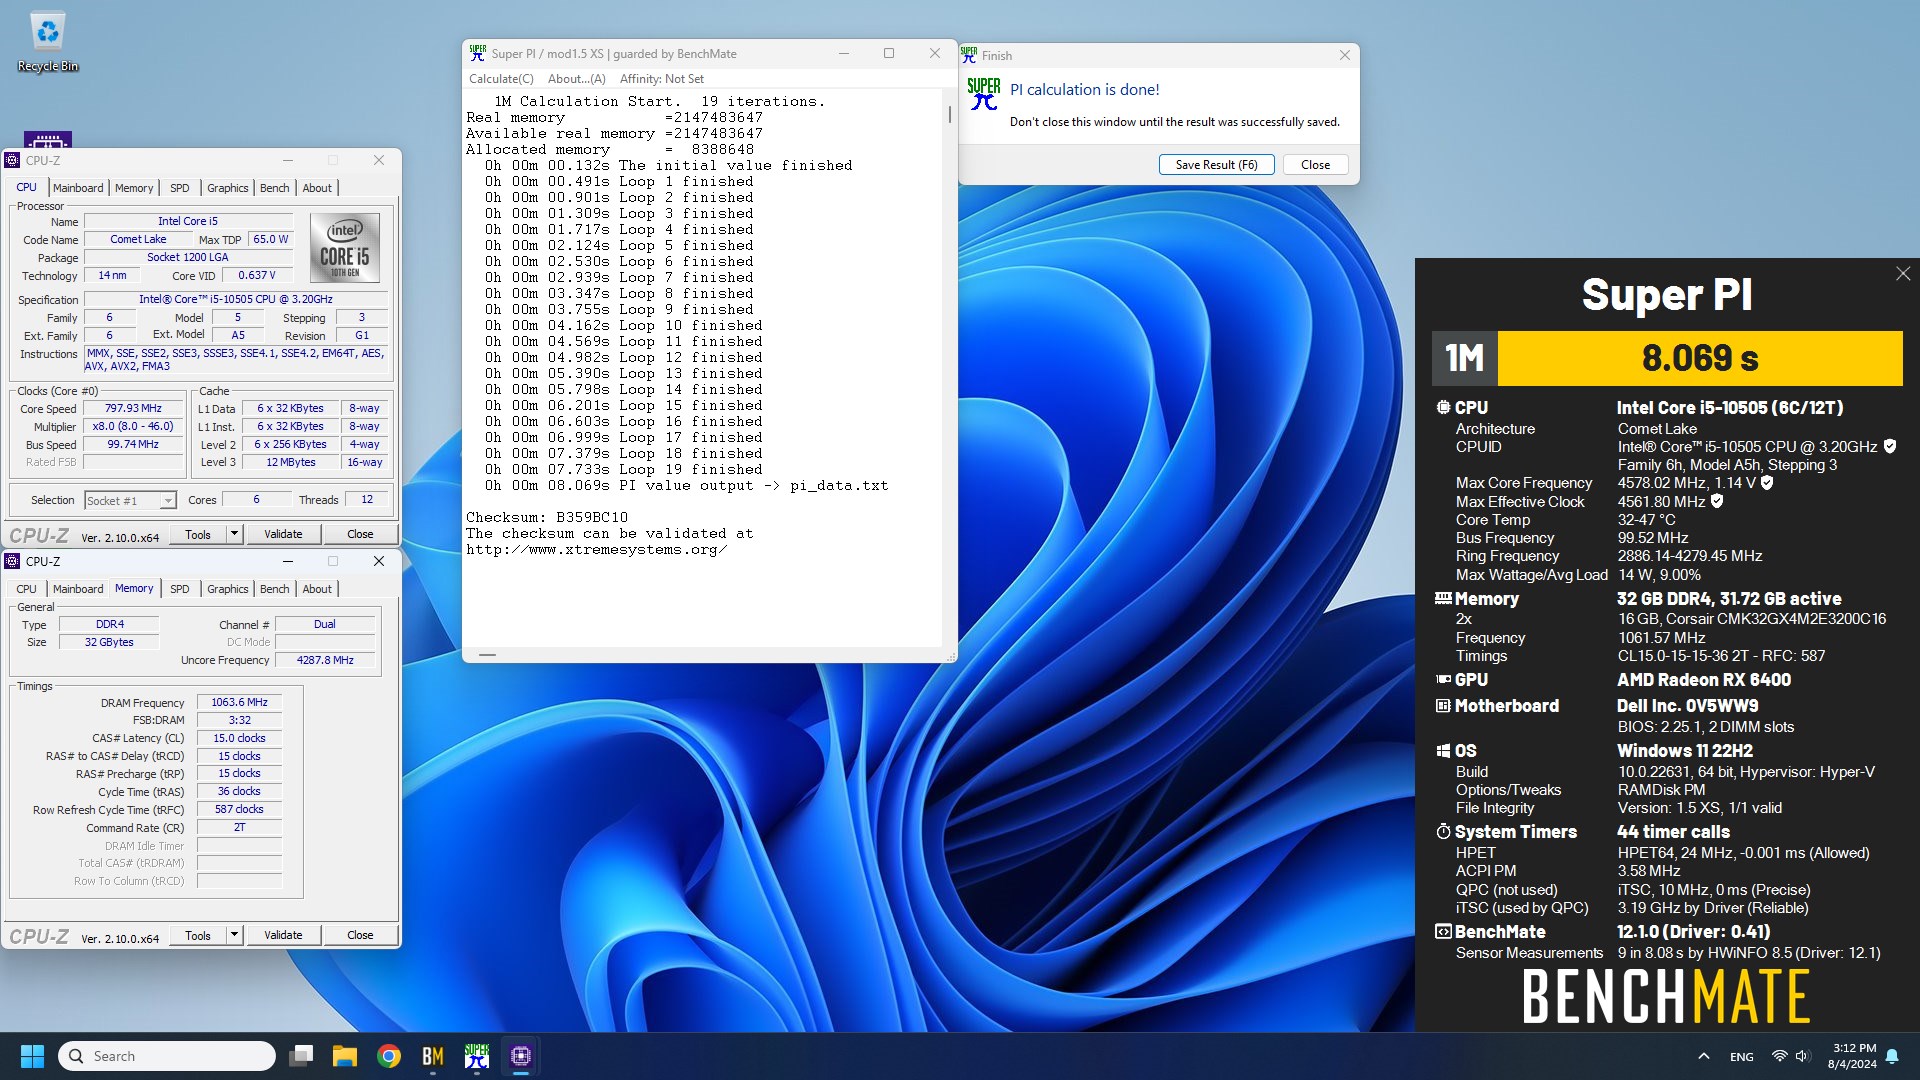Click the Affinity: Not Set menu entry
Viewport: 1920px width, 1080px height.
tap(662, 79)
